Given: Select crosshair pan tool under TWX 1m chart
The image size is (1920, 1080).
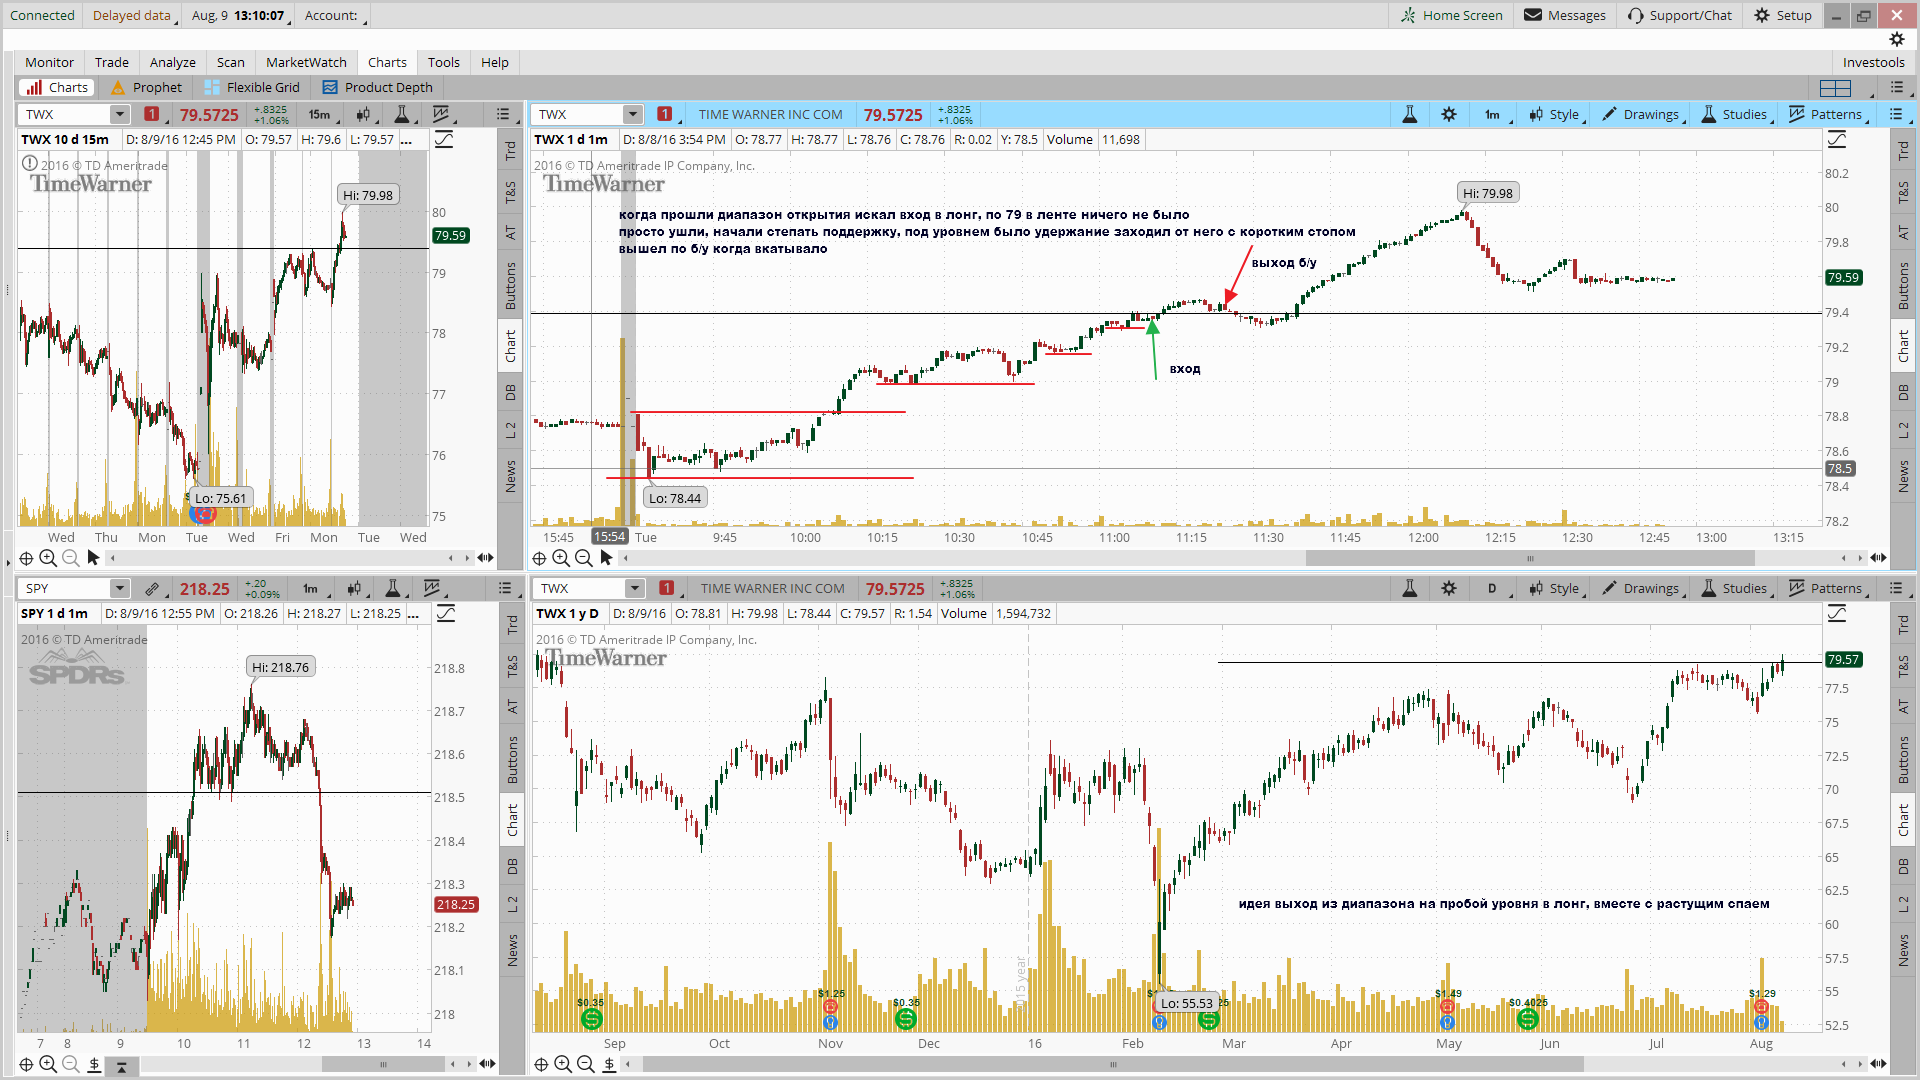Looking at the screenshot, I should pos(539,558).
